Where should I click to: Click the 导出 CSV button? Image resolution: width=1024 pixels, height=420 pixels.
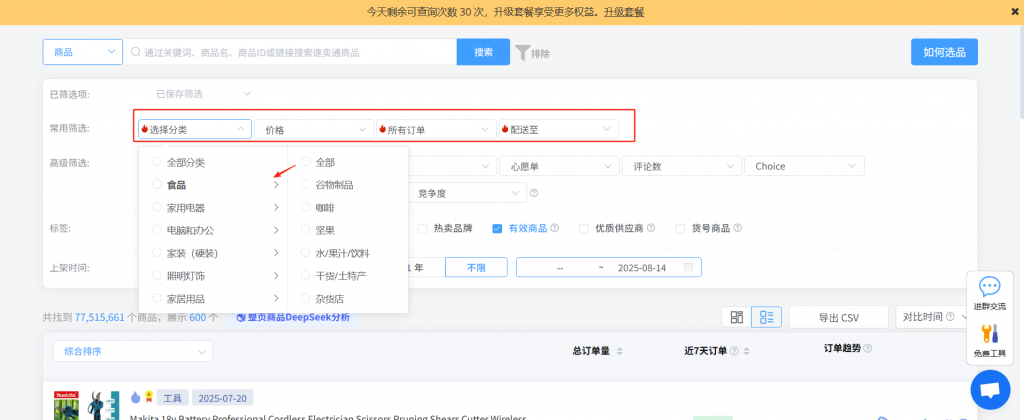(x=838, y=317)
